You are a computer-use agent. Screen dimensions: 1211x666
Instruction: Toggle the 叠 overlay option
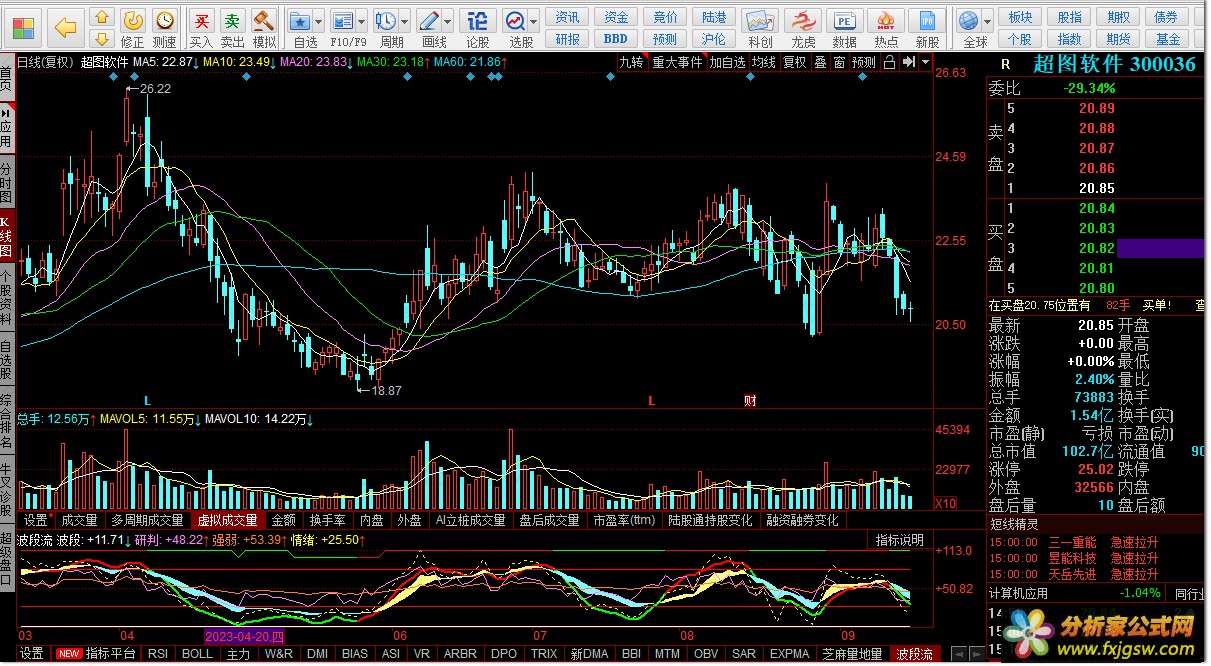(820, 62)
